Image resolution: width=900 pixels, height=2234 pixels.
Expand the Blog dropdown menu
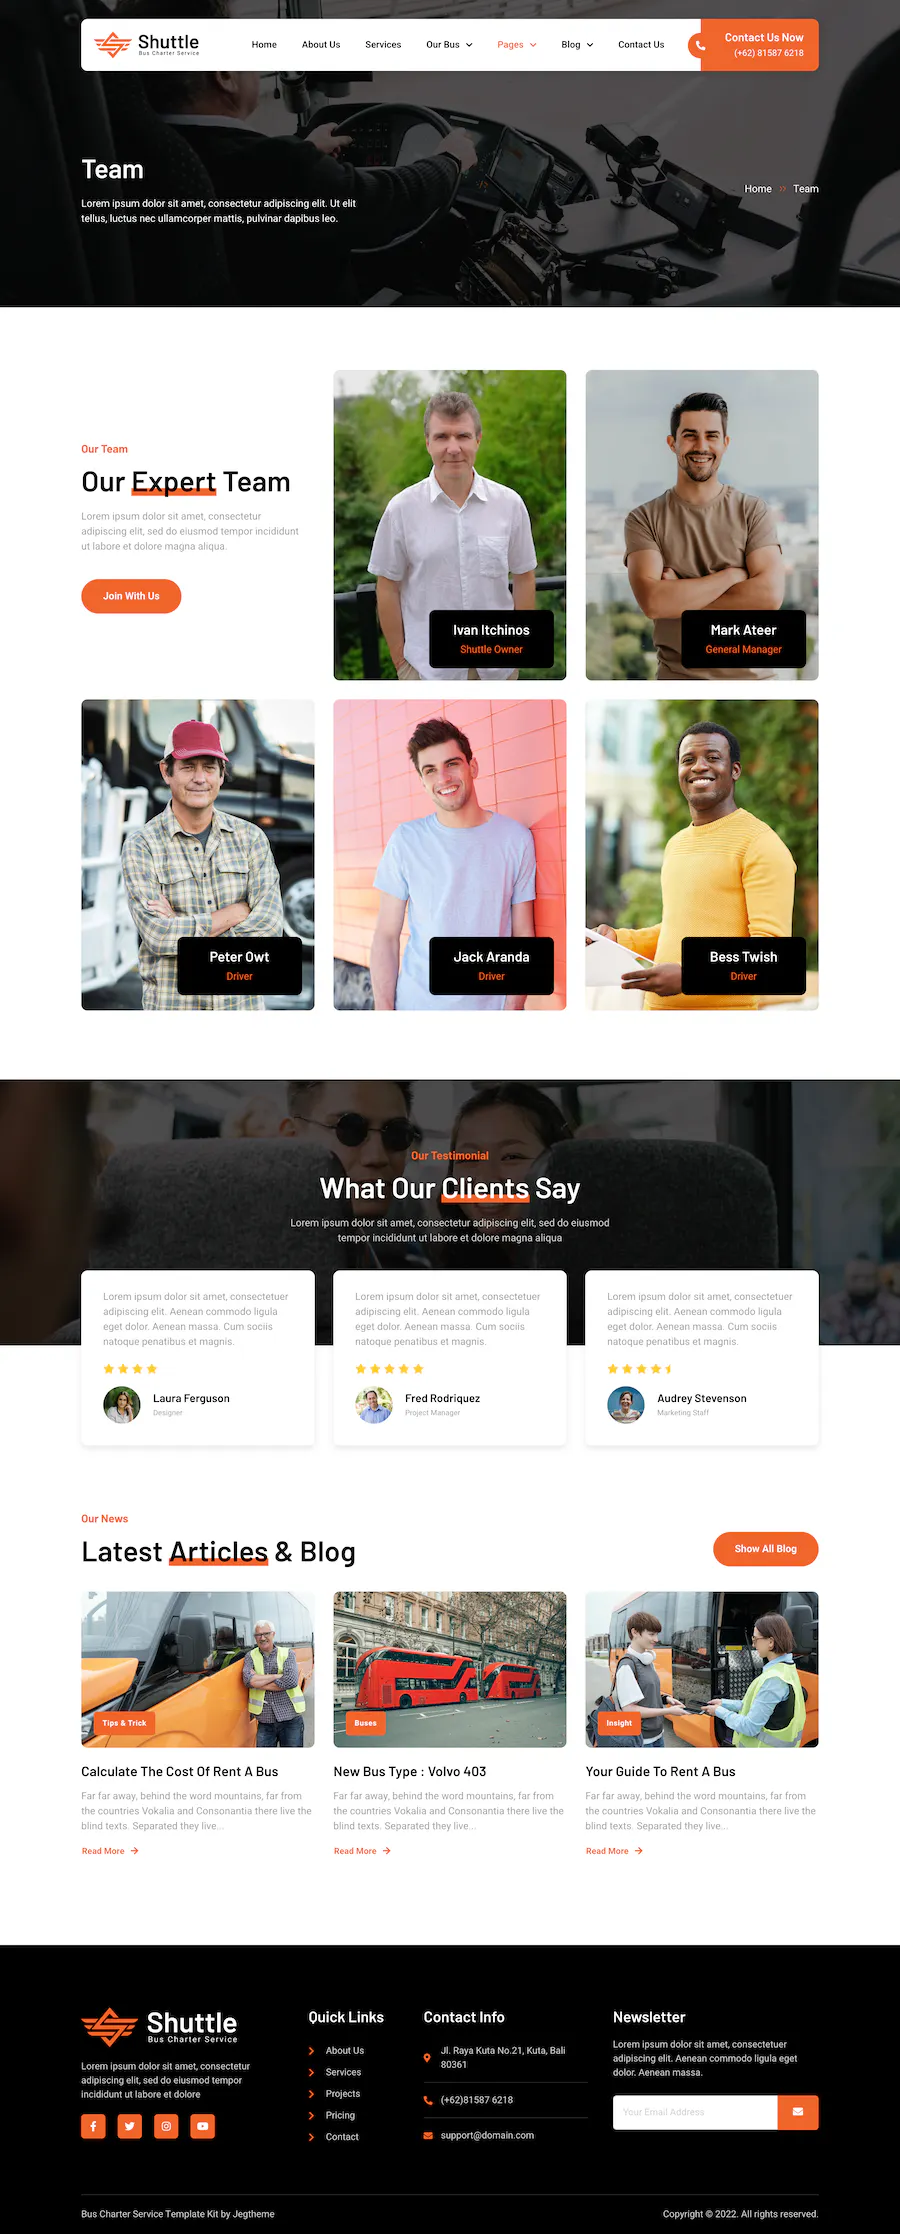(577, 45)
